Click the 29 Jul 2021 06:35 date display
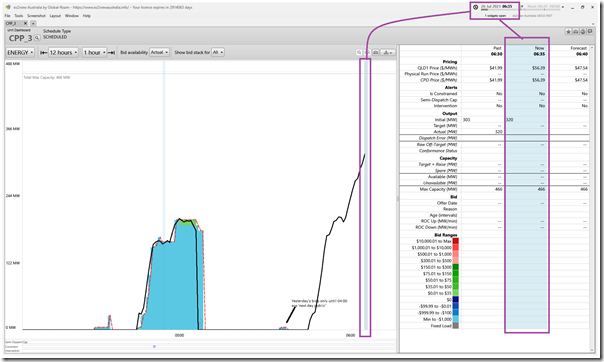This screenshot has width=604, height=362. [x=497, y=7]
